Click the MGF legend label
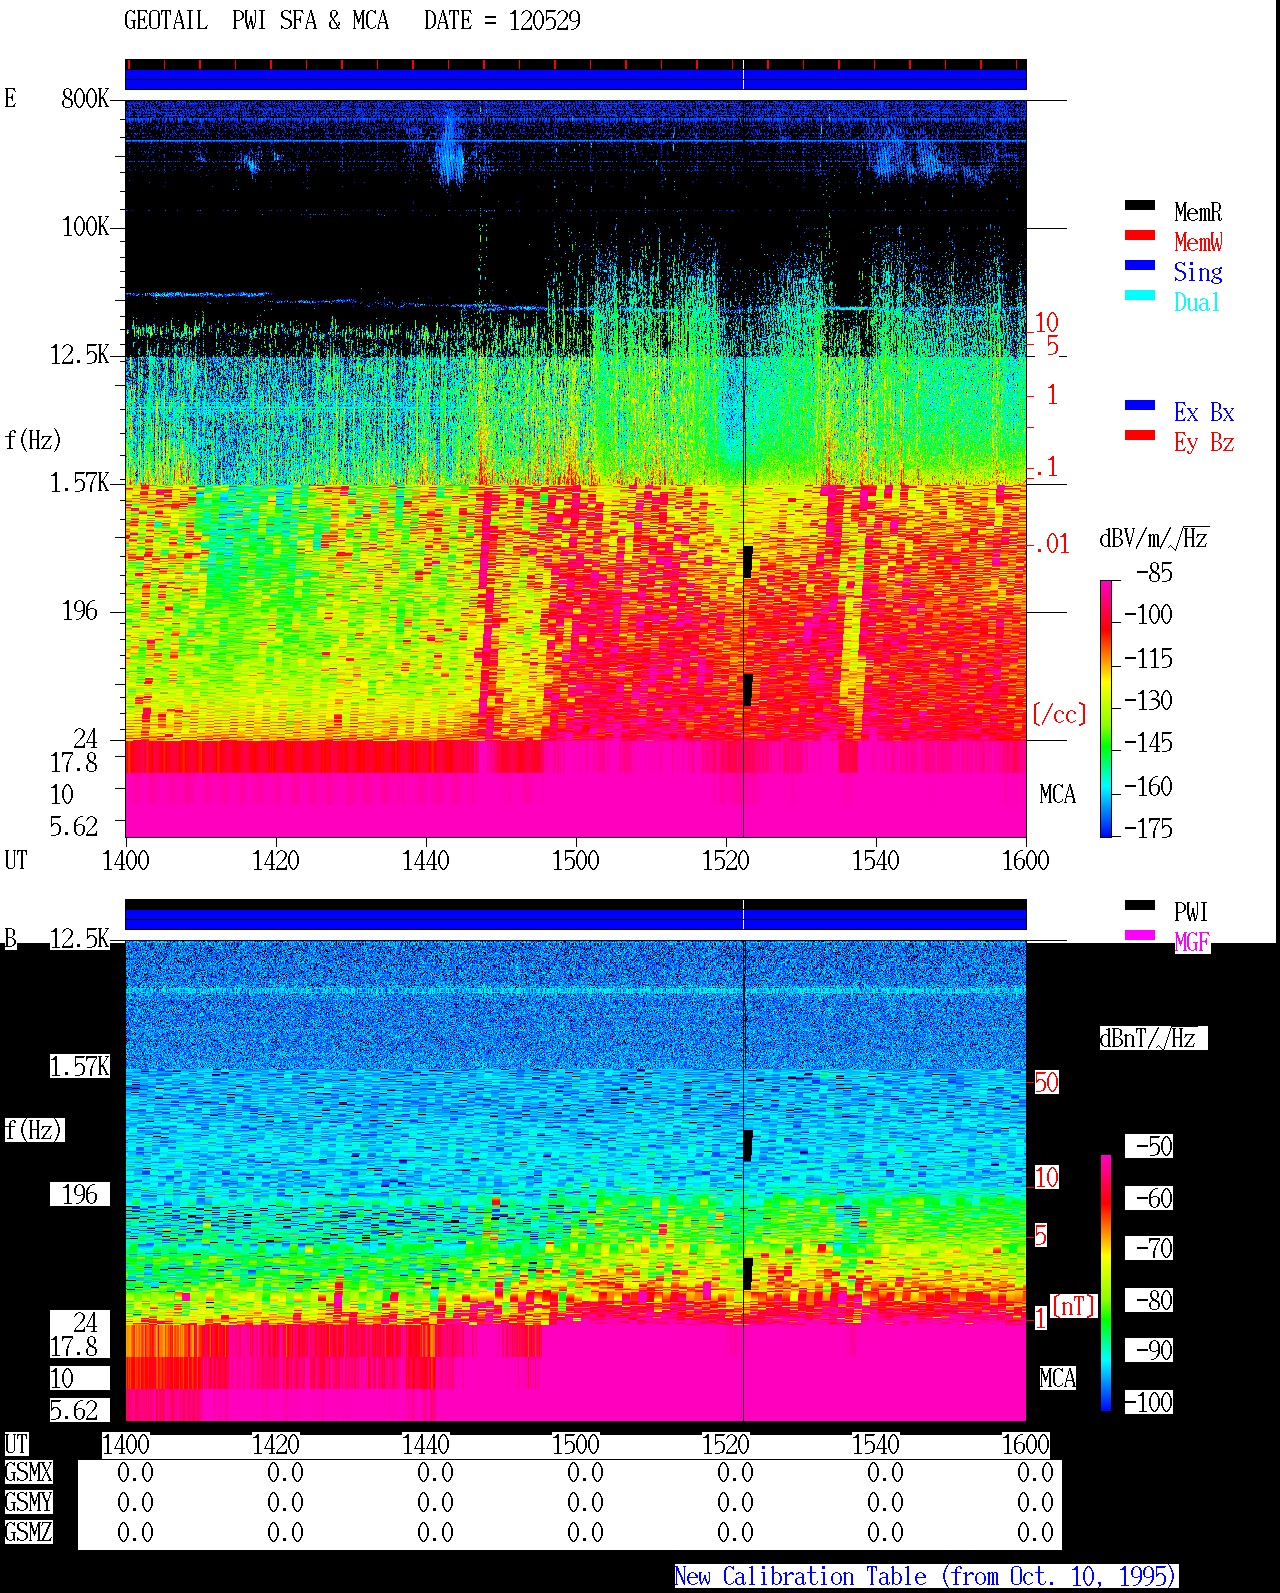1280x1593 pixels. 1191,942
